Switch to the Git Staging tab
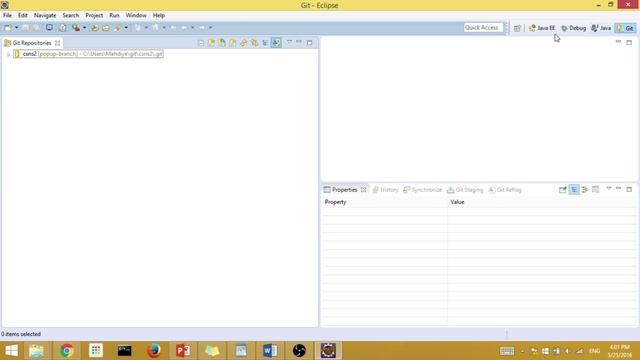 pyautogui.click(x=465, y=190)
